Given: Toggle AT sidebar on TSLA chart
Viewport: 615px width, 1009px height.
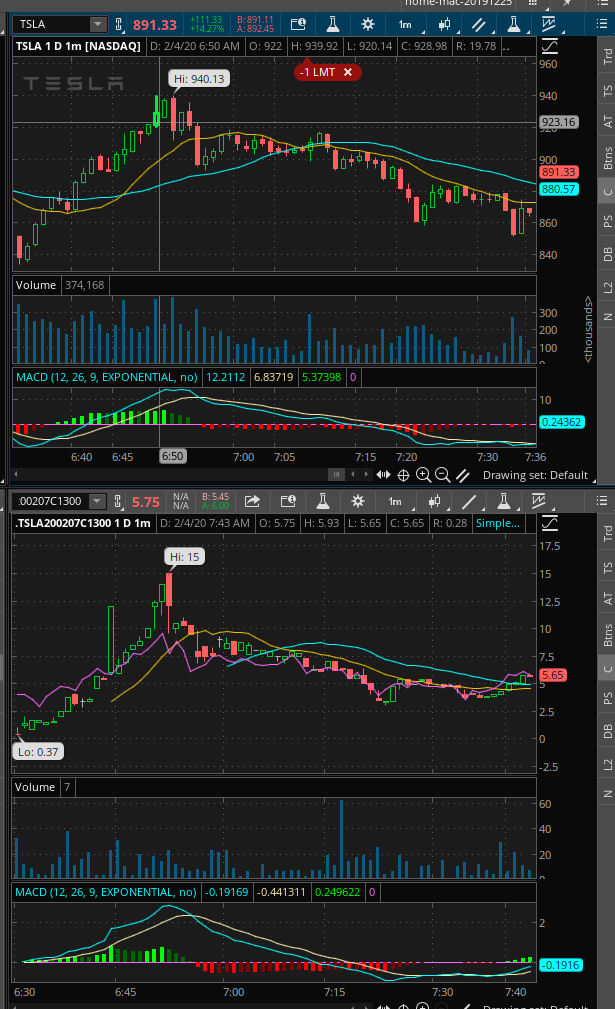Looking at the screenshot, I should coord(607,121).
